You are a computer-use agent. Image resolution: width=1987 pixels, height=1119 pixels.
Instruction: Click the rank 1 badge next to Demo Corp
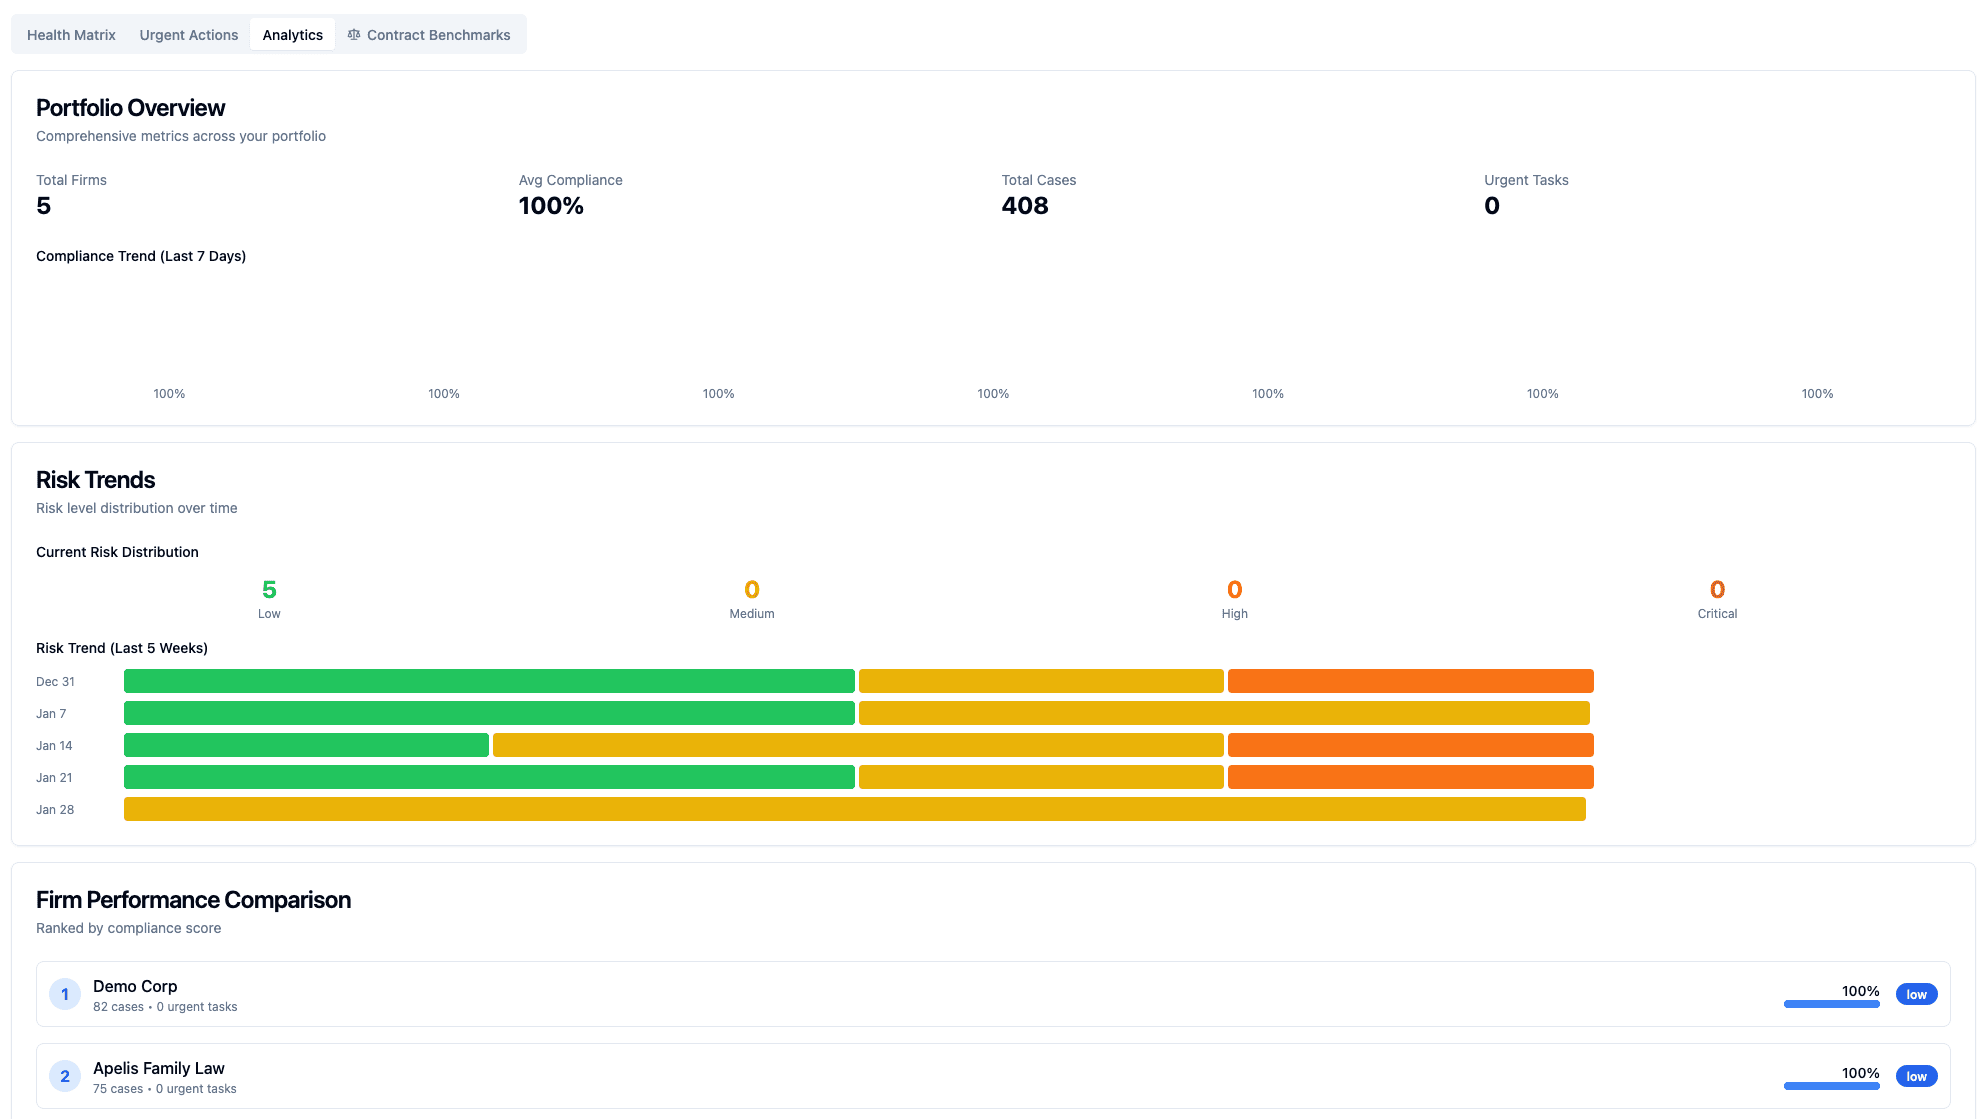click(x=65, y=994)
